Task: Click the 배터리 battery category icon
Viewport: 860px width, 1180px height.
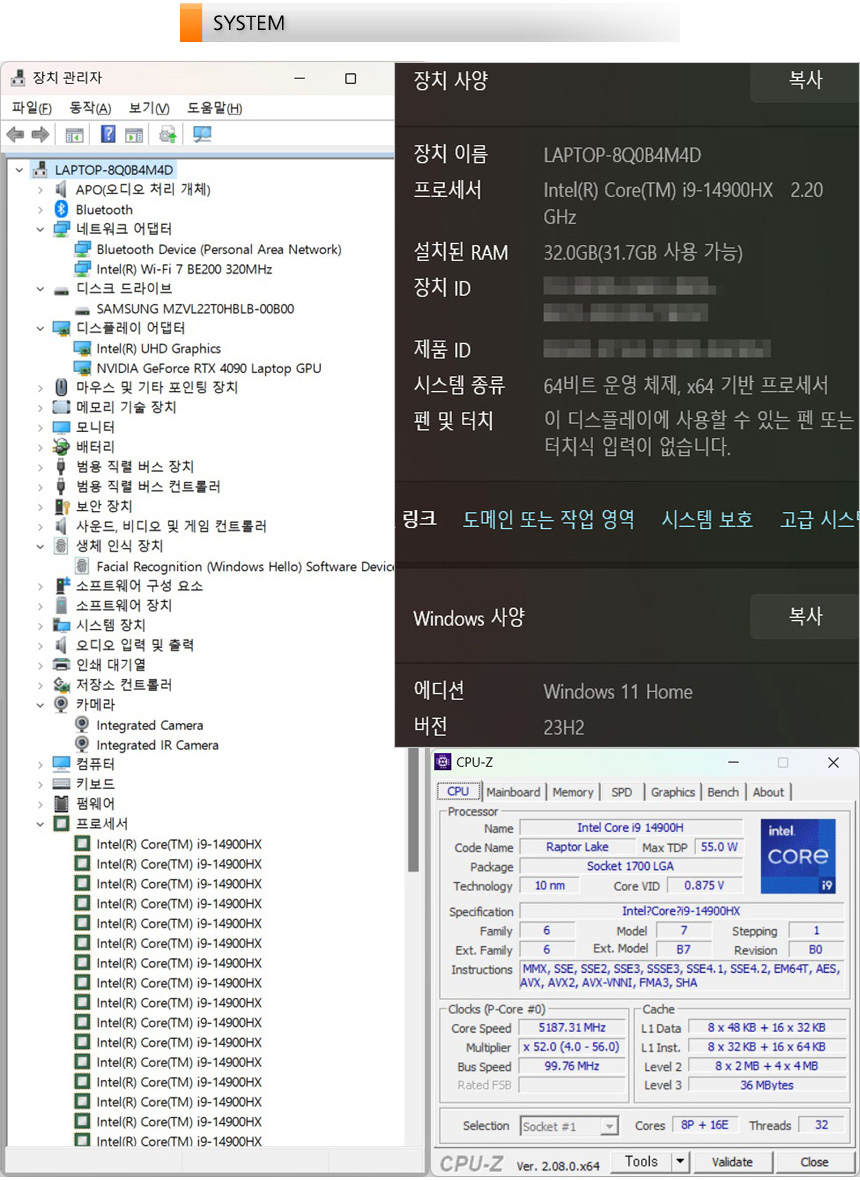Action: (x=61, y=447)
